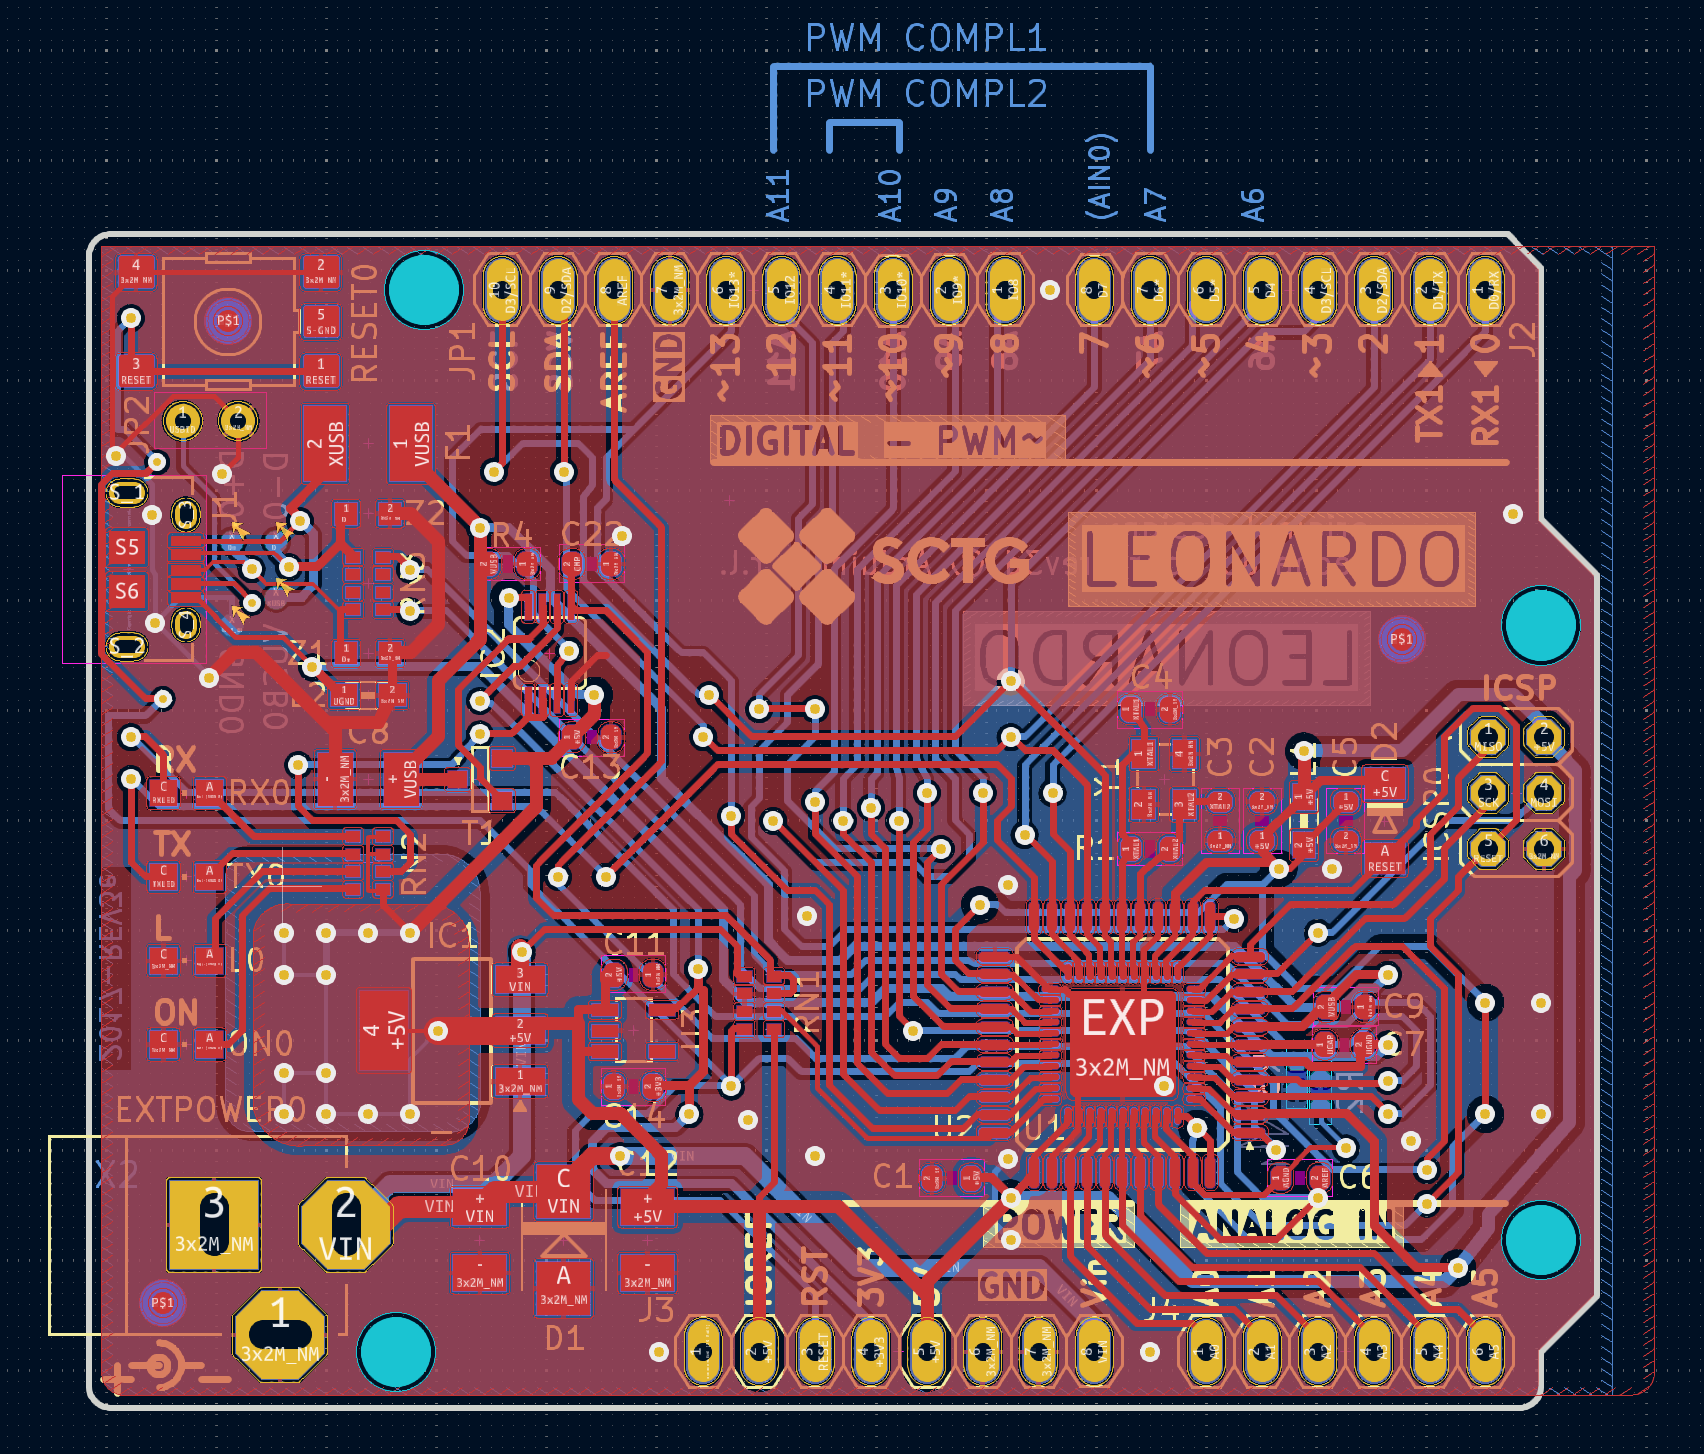Select the mirrored LEONARDO back-side text
This screenshot has height=1454, width=1704.
pos(1166,659)
